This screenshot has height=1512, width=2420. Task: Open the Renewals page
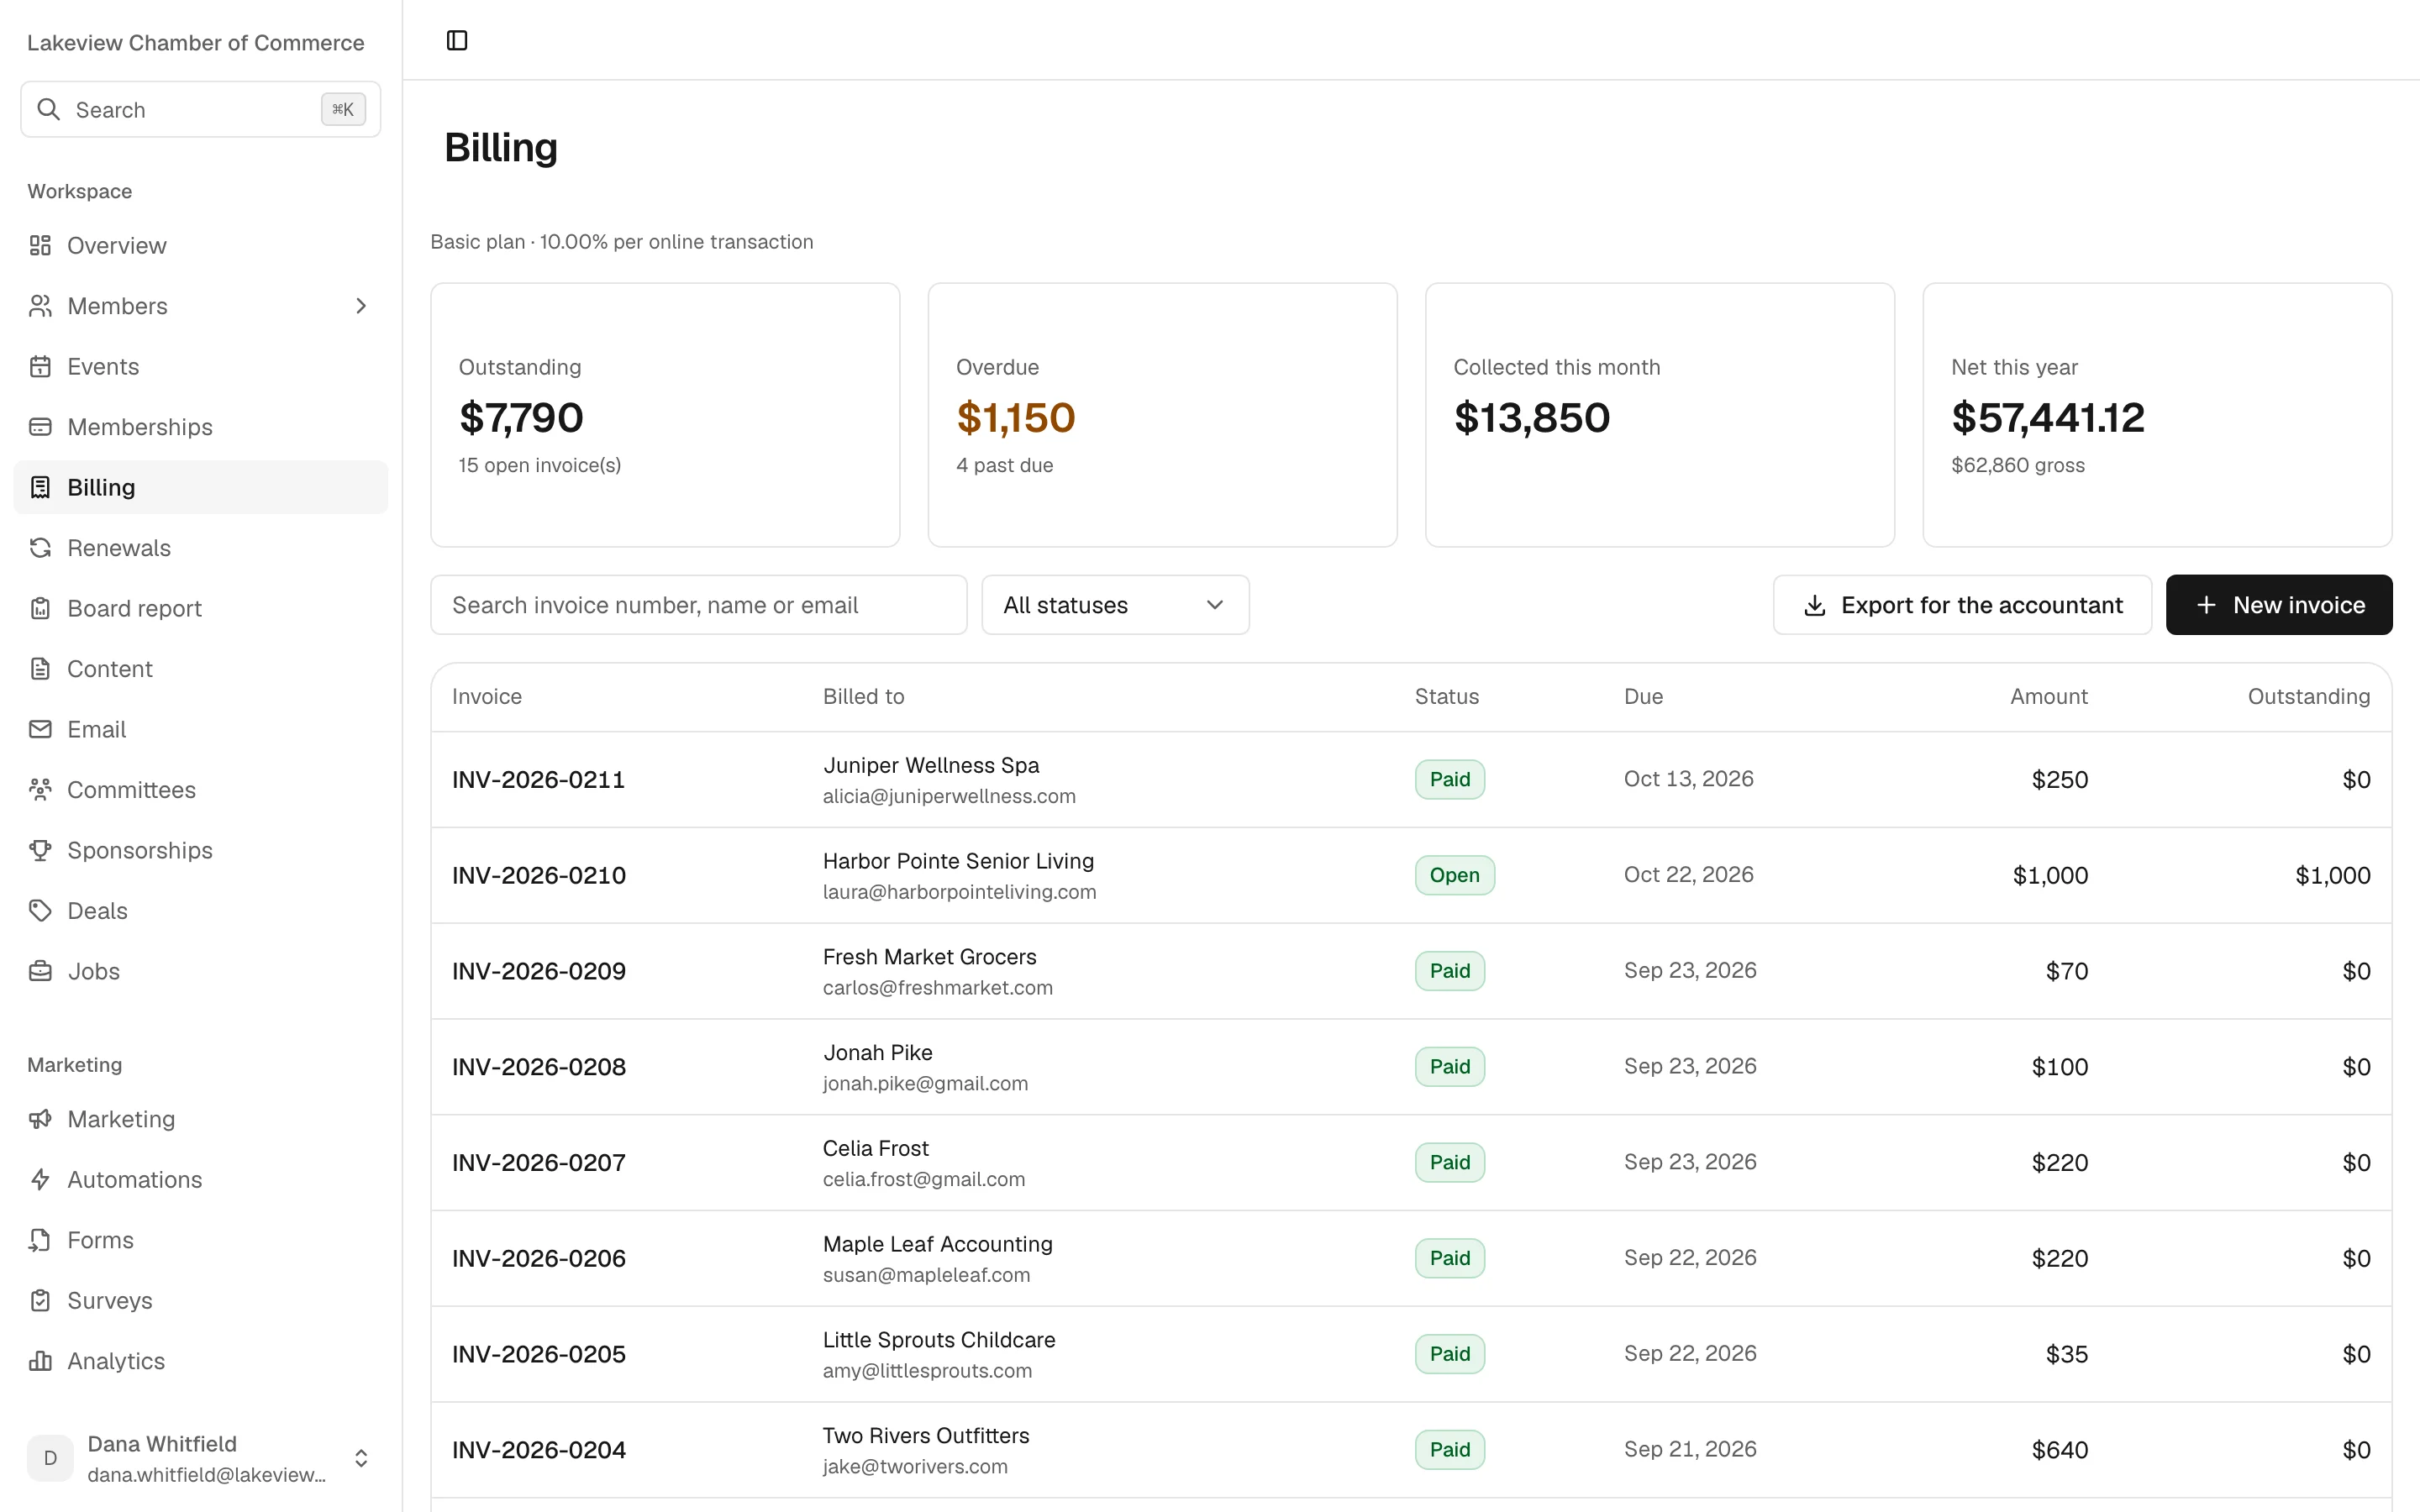[x=200, y=548]
